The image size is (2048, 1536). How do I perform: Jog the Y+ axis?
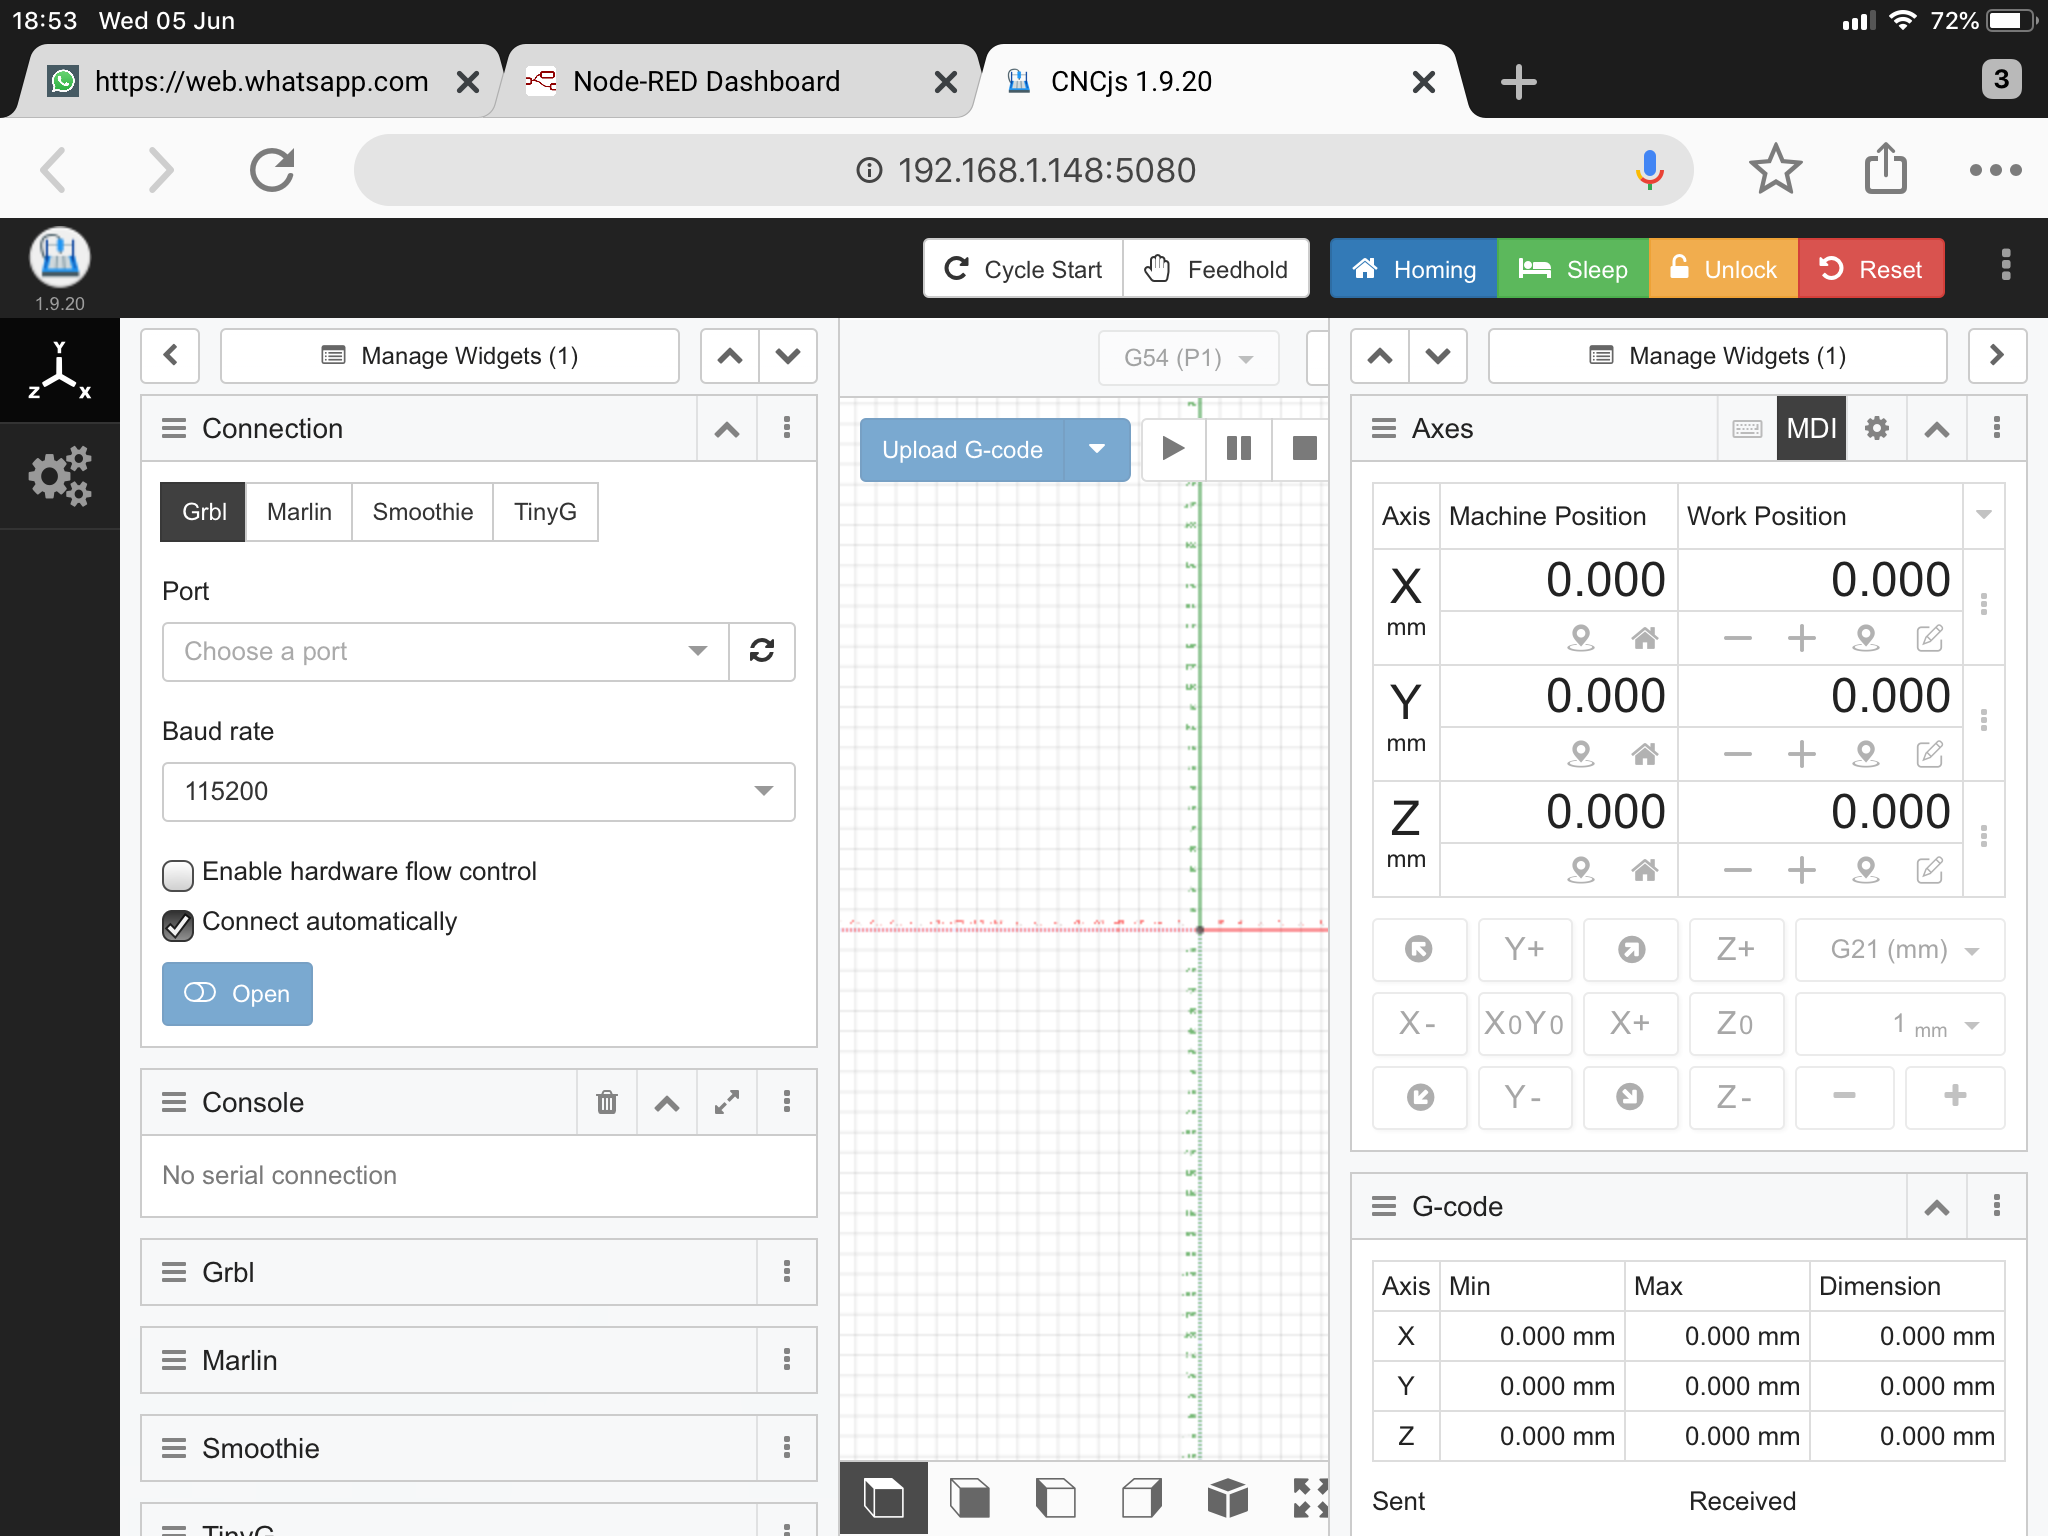pos(1524,949)
